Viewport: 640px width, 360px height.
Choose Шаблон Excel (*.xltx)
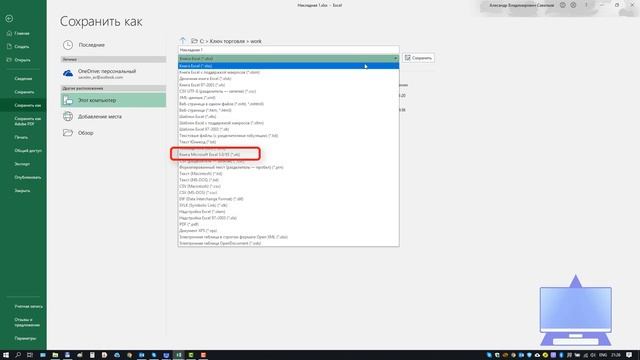[289, 116]
